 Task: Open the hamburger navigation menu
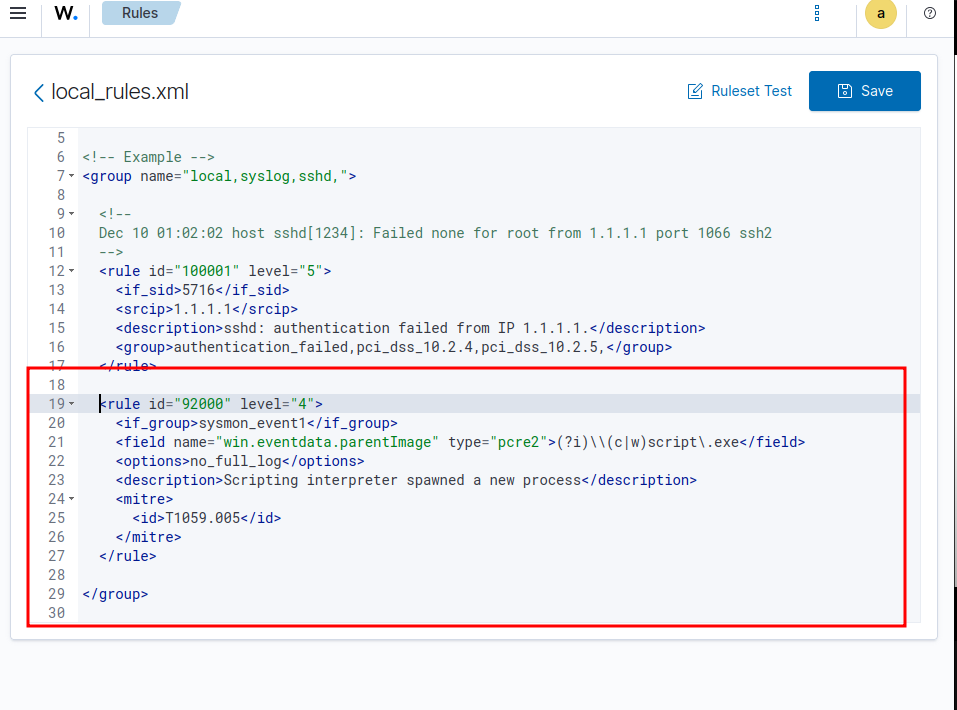point(18,13)
